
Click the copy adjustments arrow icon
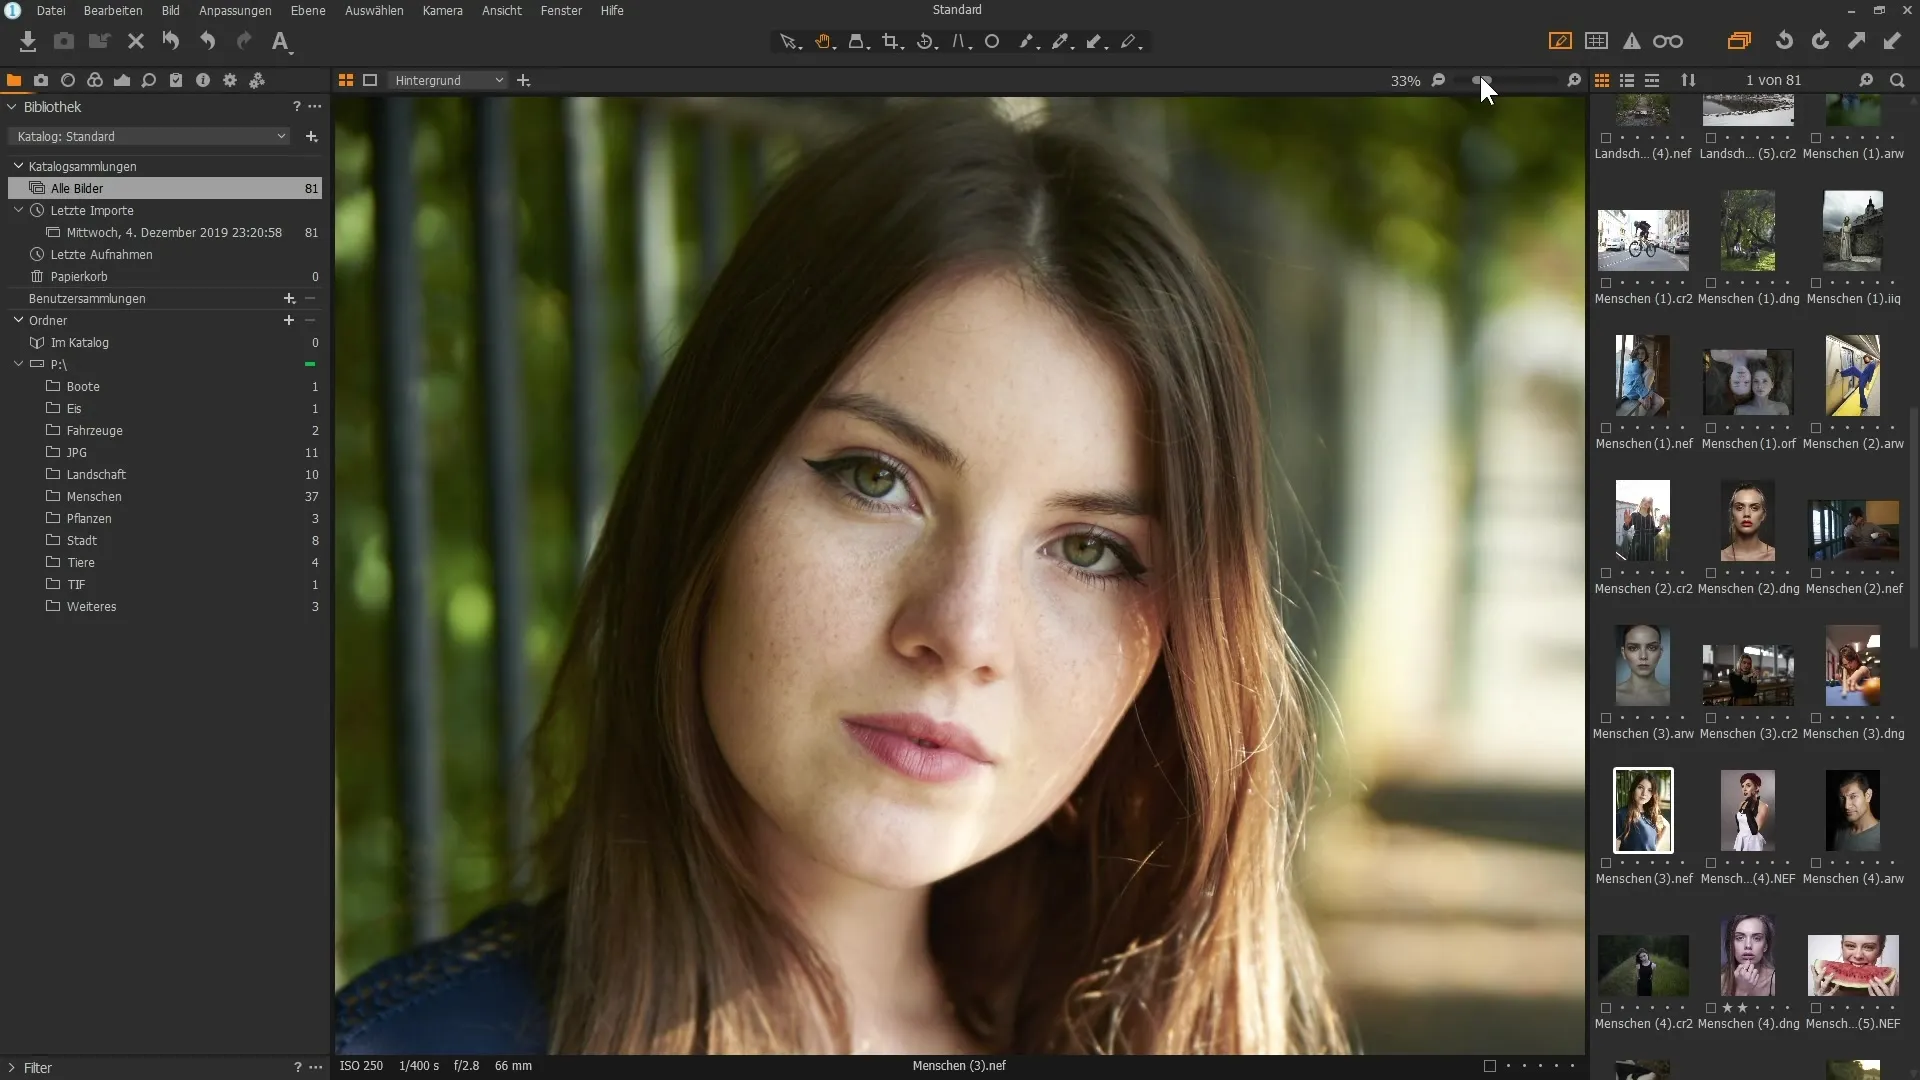(x=1856, y=41)
